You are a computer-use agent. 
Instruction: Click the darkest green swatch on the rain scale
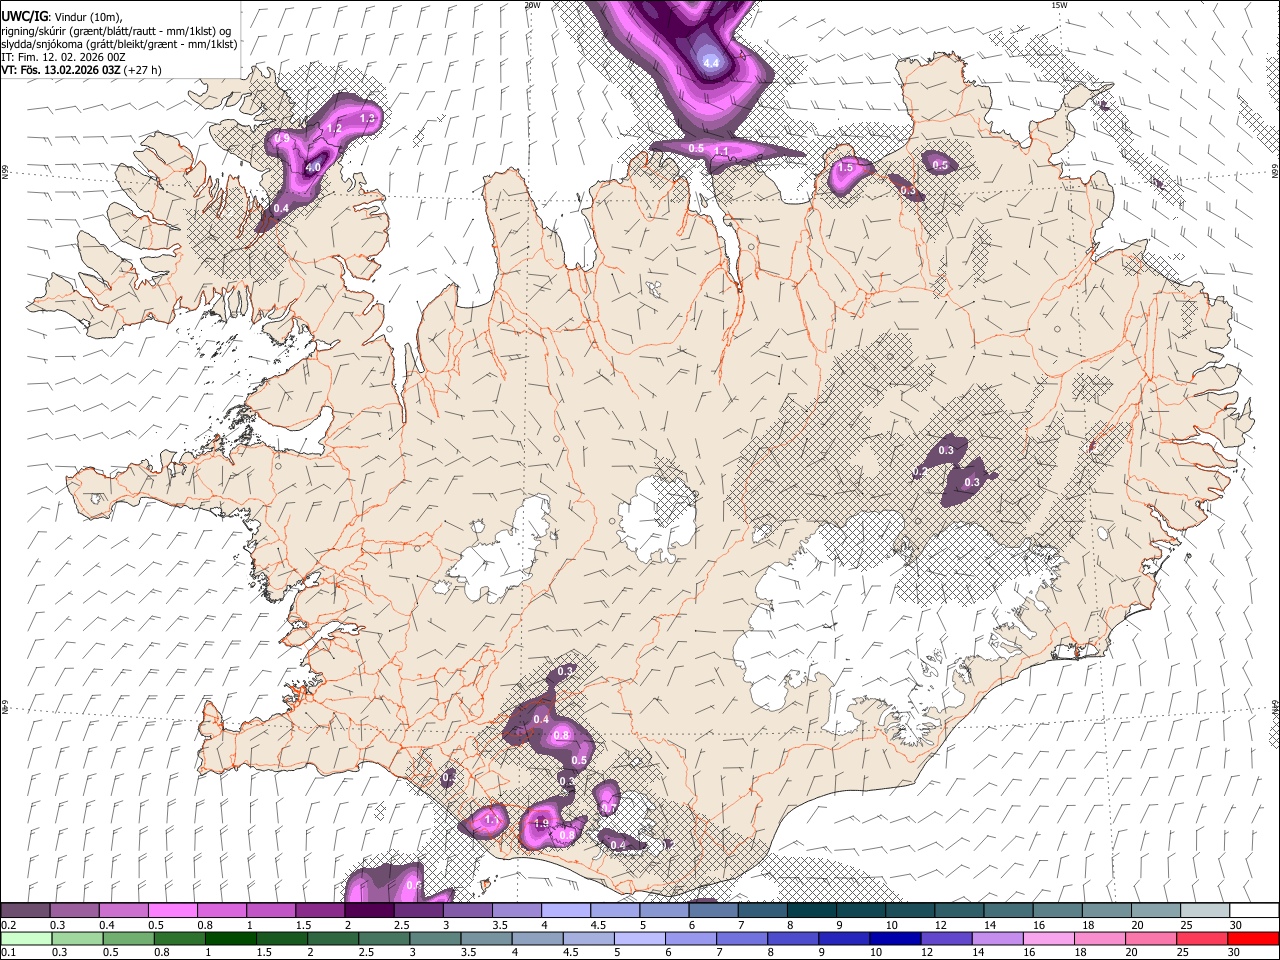[230, 939]
